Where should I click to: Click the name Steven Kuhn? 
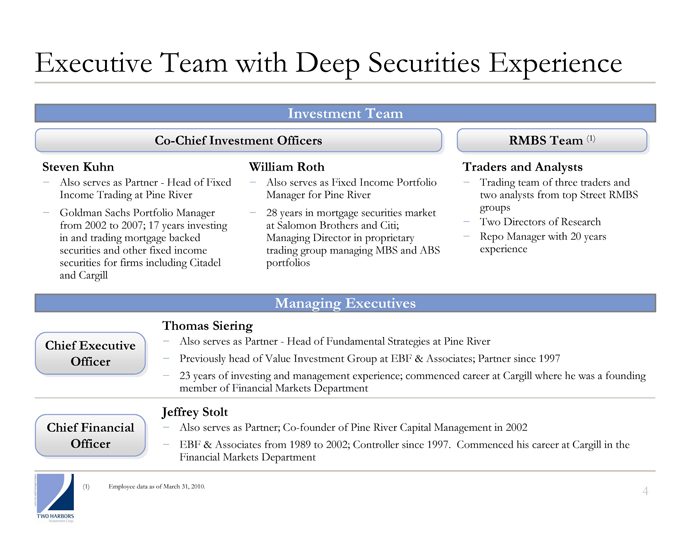(78, 167)
